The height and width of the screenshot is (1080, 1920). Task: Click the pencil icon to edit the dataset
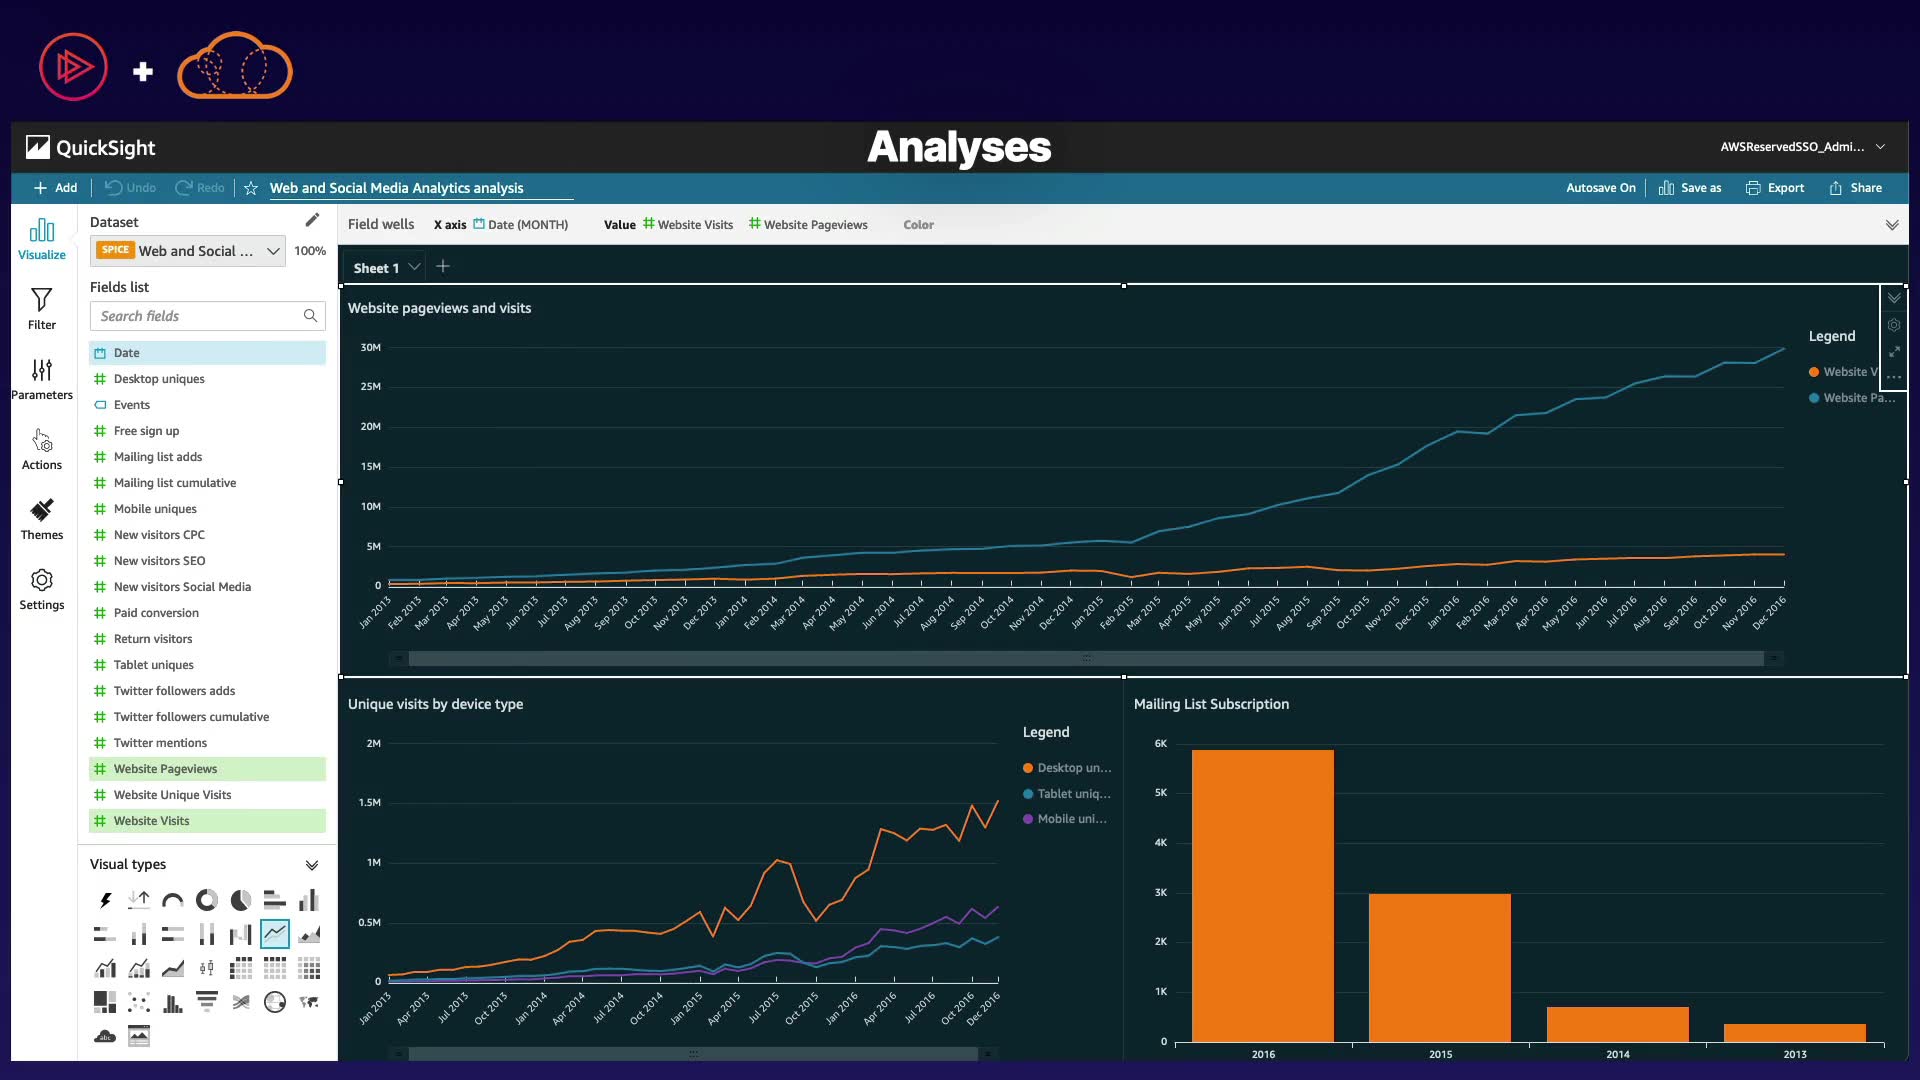point(312,220)
